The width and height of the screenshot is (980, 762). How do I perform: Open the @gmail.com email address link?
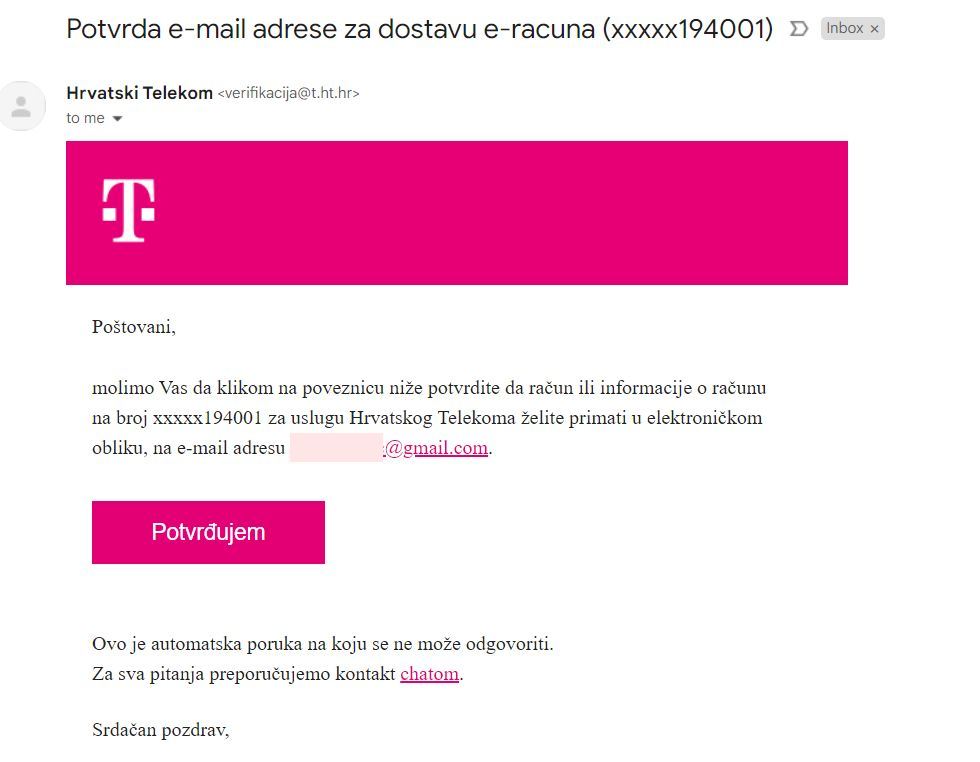coord(436,448)
